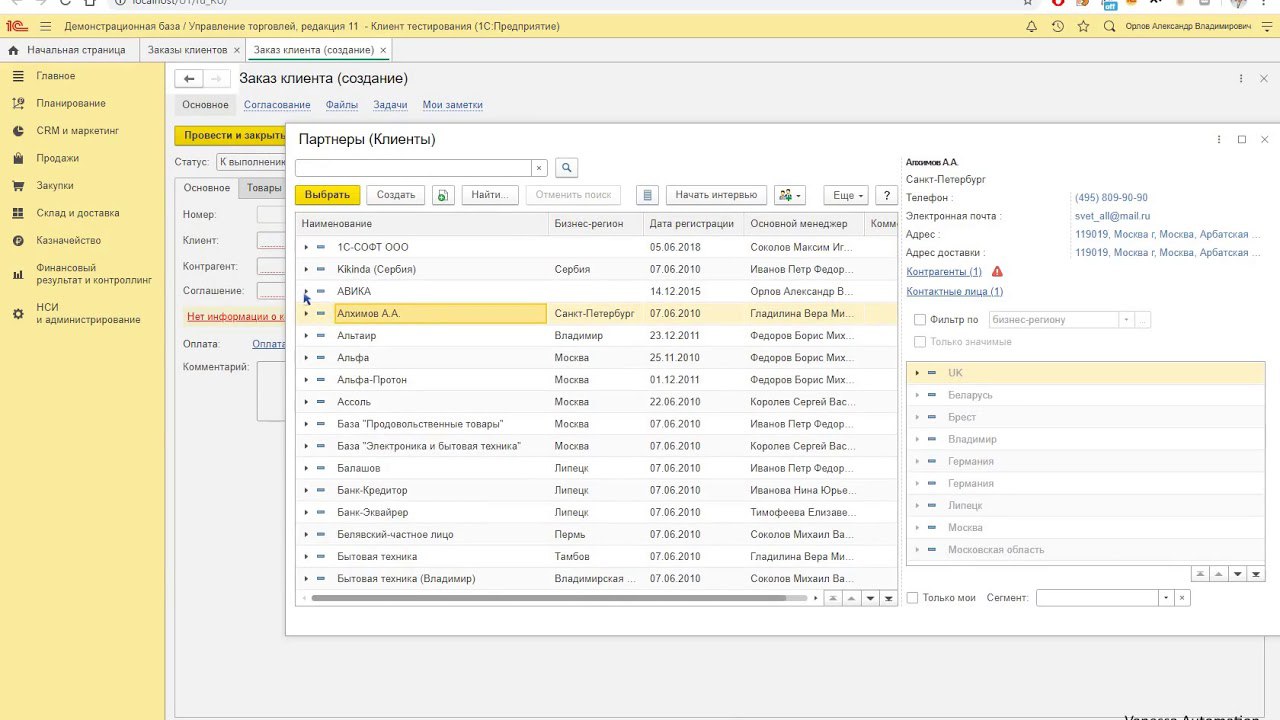Viewport: 1280px width, 720px height.
Task: Open the Казначейство section
Action: 68,240
